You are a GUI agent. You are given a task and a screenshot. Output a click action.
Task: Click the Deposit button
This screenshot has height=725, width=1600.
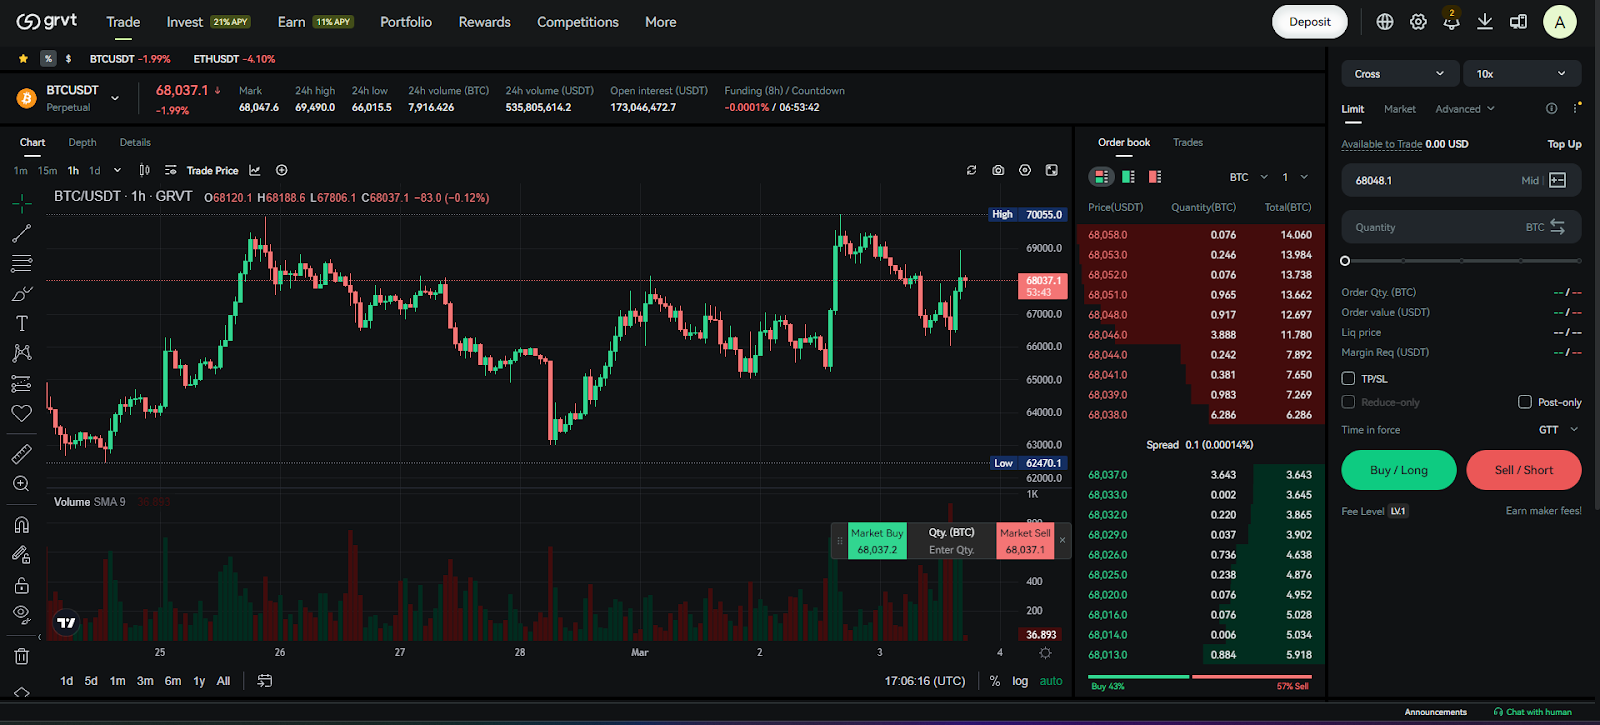tap(1310, 22)
